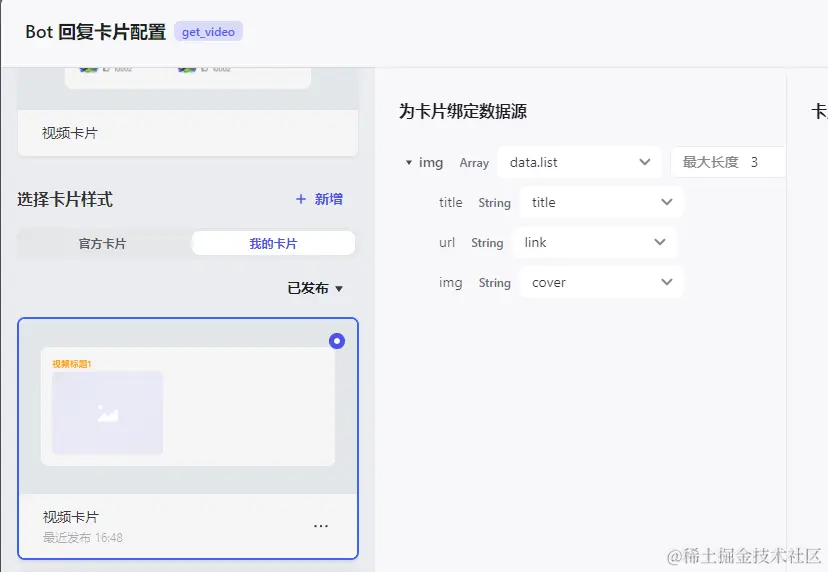Click the 视频卡片 label in the top card
This screenshot has width=828, height=572.
(70, 133)
